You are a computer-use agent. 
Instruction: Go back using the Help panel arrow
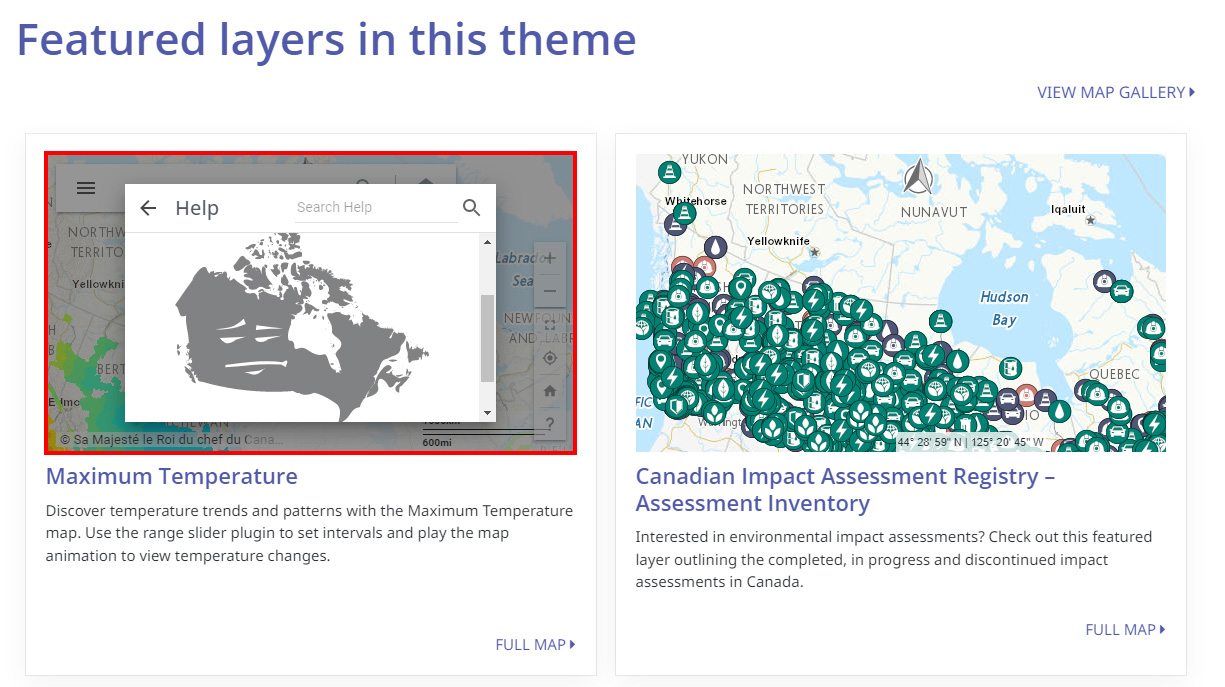147,207
